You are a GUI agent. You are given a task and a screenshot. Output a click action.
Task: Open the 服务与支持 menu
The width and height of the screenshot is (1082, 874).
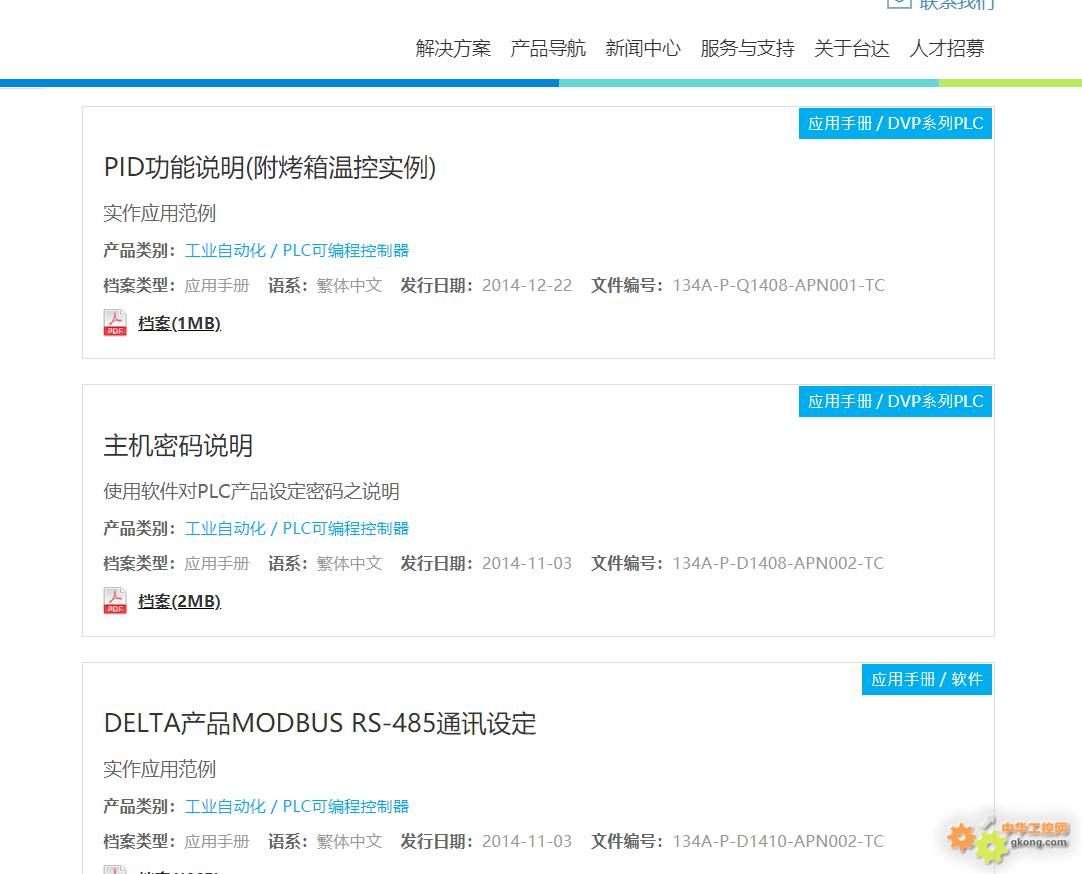tap(747, 48)
